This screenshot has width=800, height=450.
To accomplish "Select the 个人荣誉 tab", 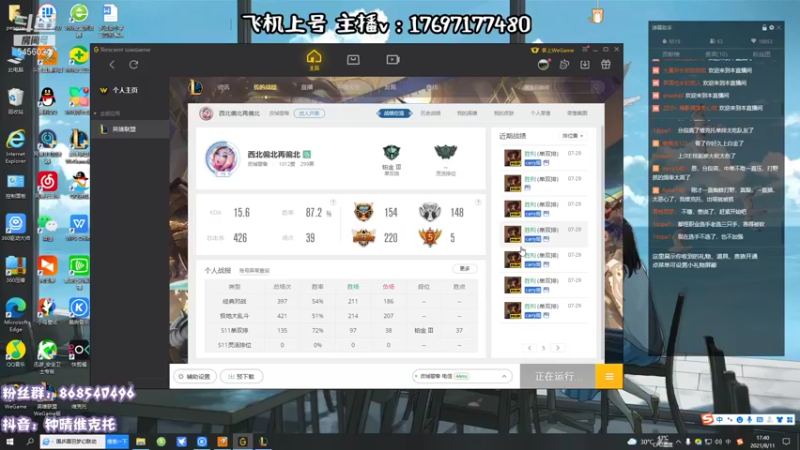I will tap(540, 113).
